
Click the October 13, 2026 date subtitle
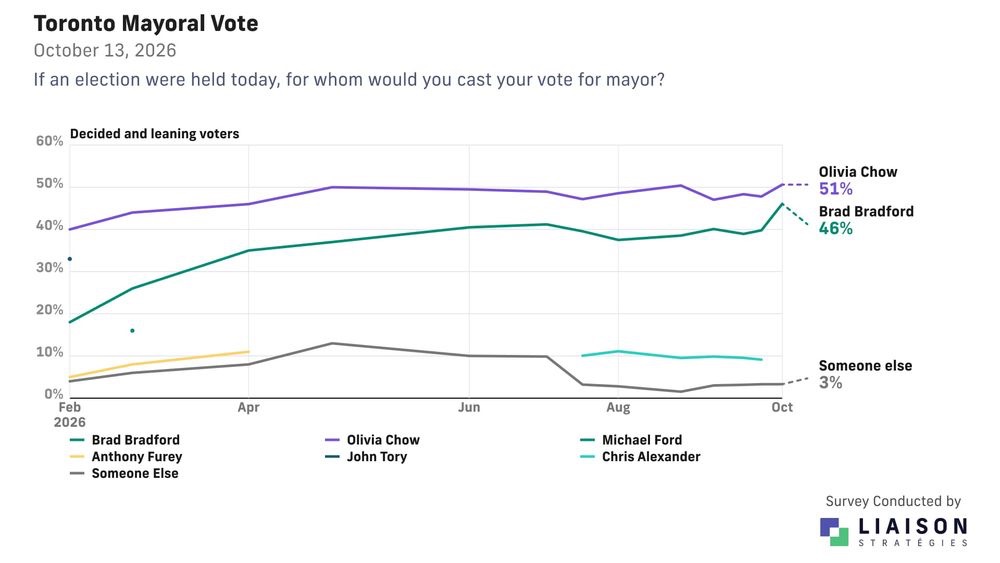point(105,50)
